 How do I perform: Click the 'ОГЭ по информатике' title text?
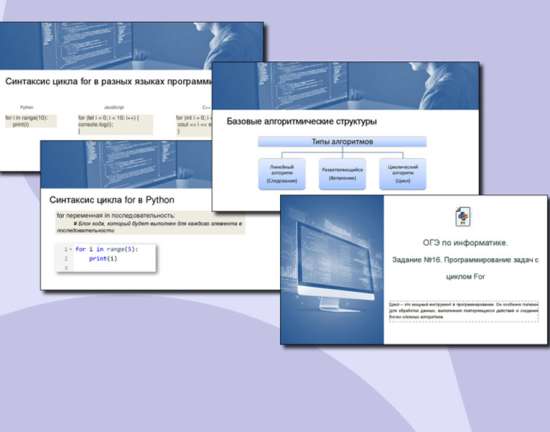pyautogui.click(x=465, y=243)
